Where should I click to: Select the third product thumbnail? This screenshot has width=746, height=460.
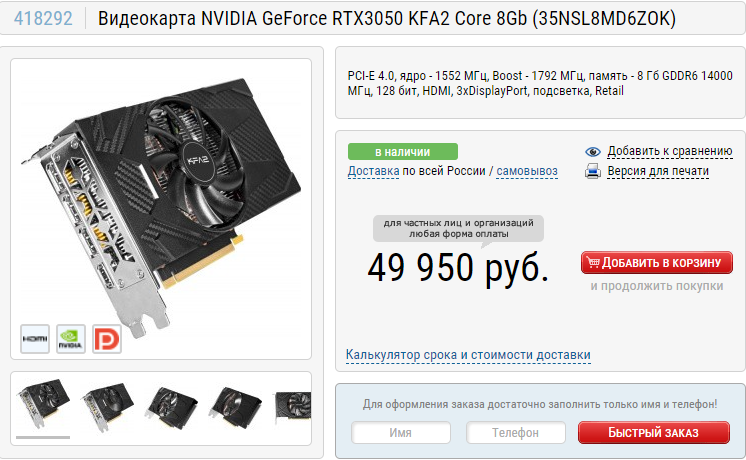tap(172, 407)
